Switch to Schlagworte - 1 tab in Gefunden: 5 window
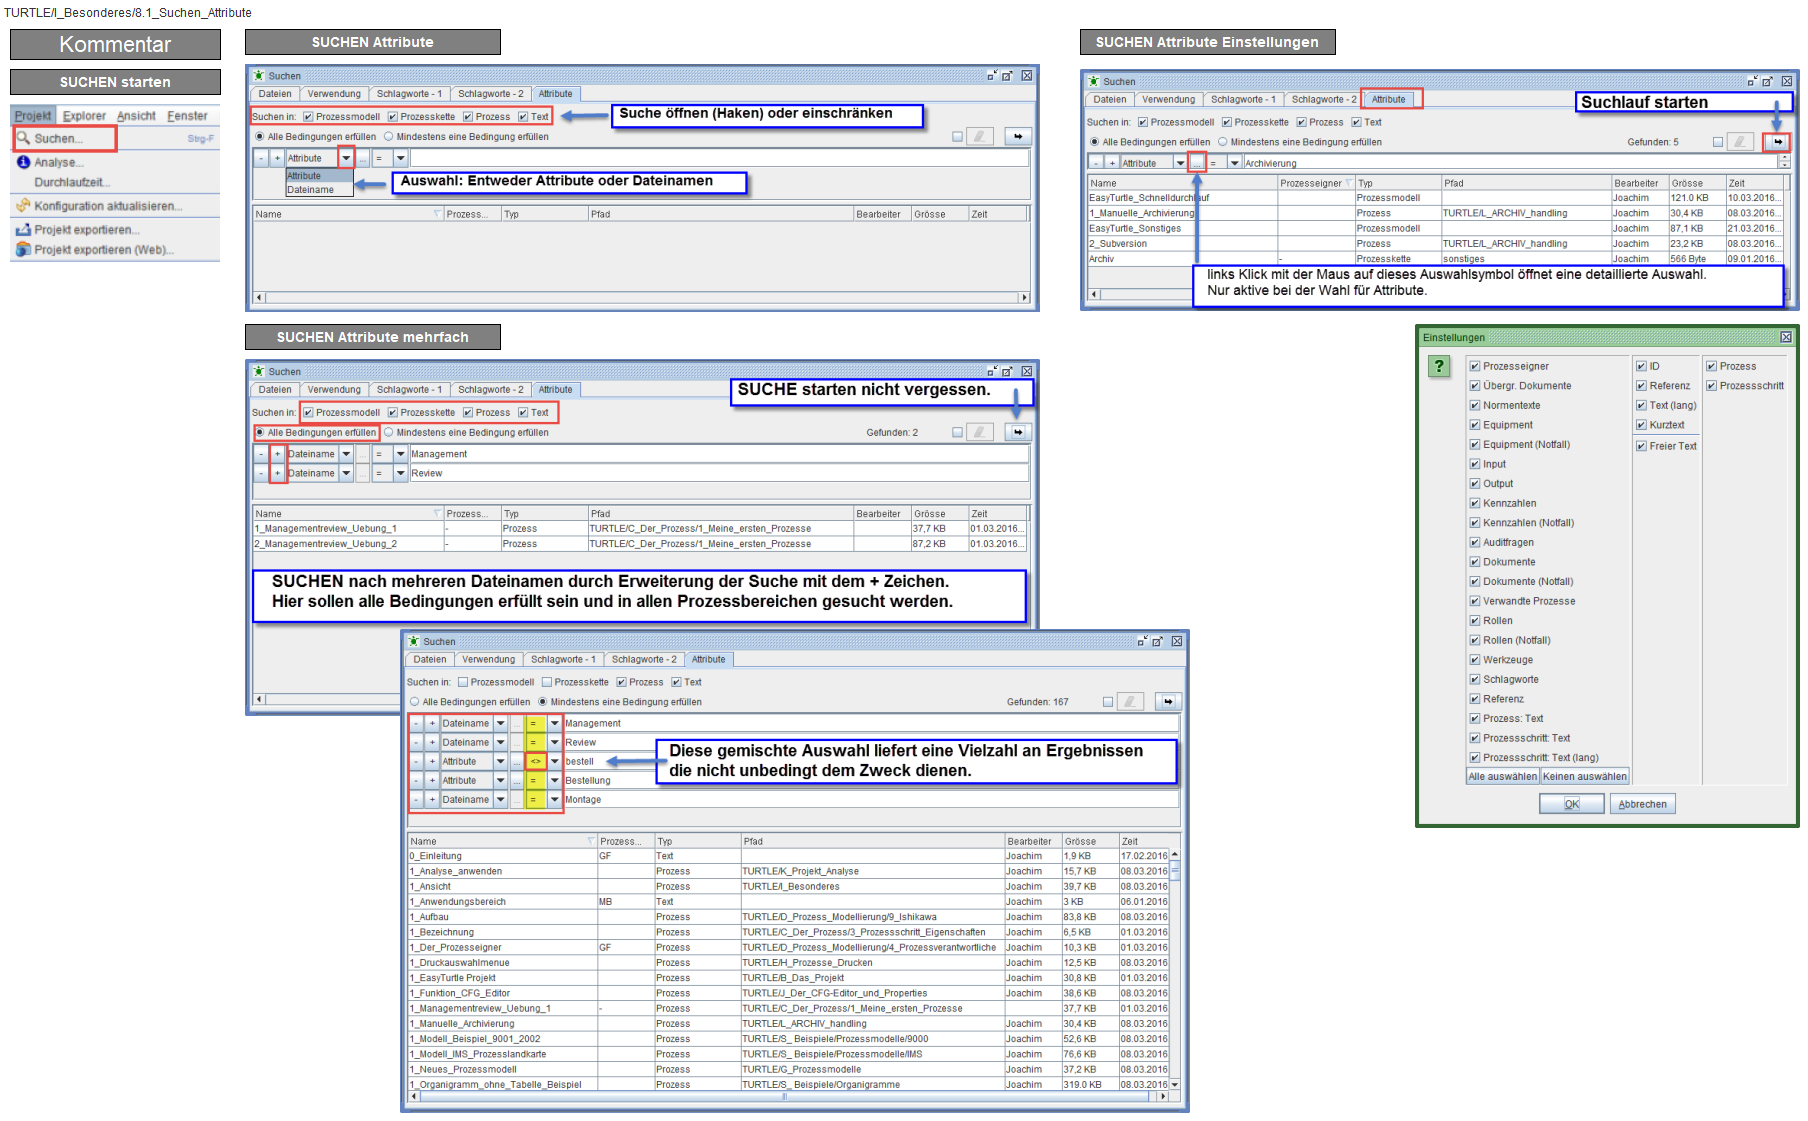The image size is (1808, 1121). pos(1243,99)
